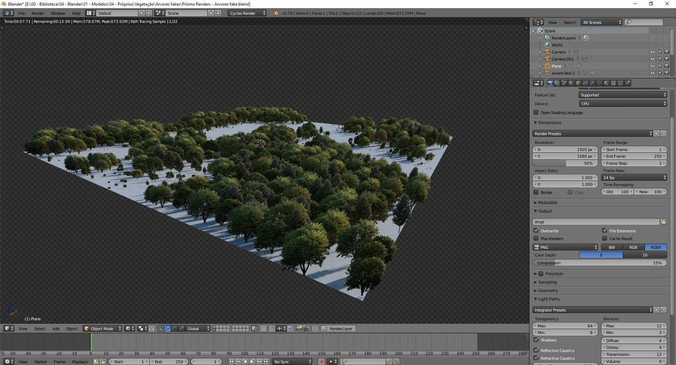This screenshot has width=676, height=365.
Task: Open the Marker menu in the timeline
Action: [x=41, y=362]
